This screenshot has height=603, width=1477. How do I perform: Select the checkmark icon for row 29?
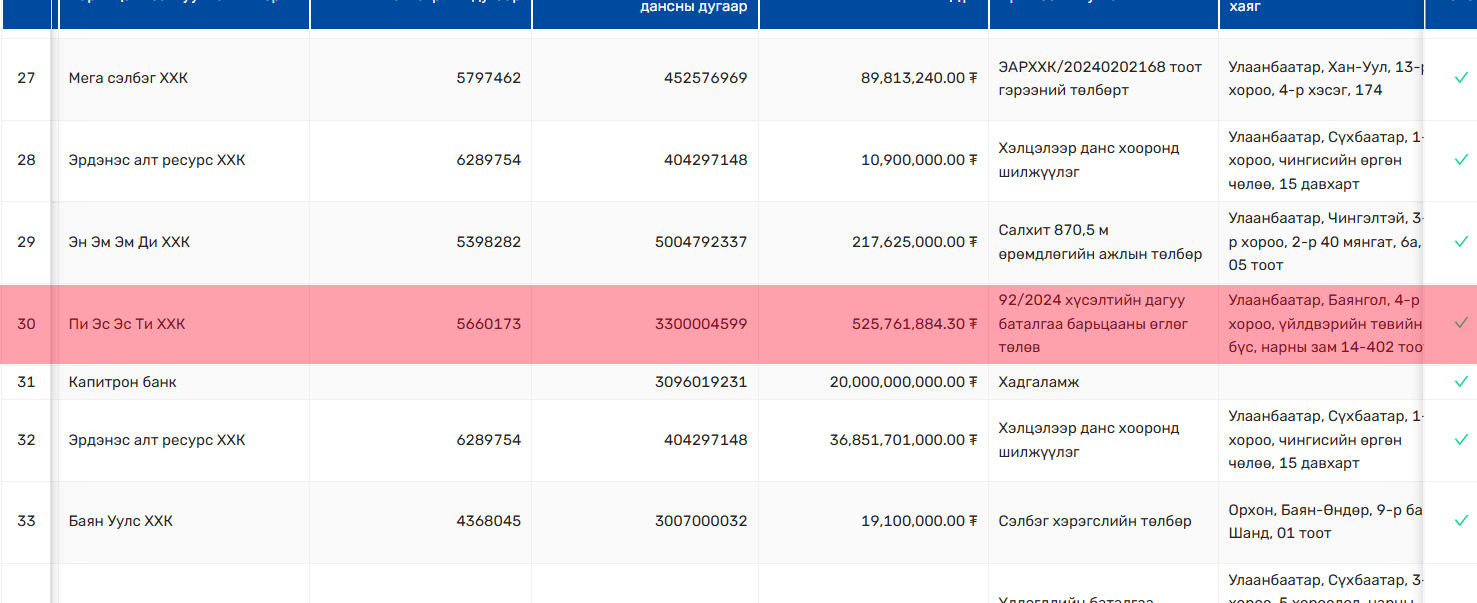click(x=1461, y=242)
